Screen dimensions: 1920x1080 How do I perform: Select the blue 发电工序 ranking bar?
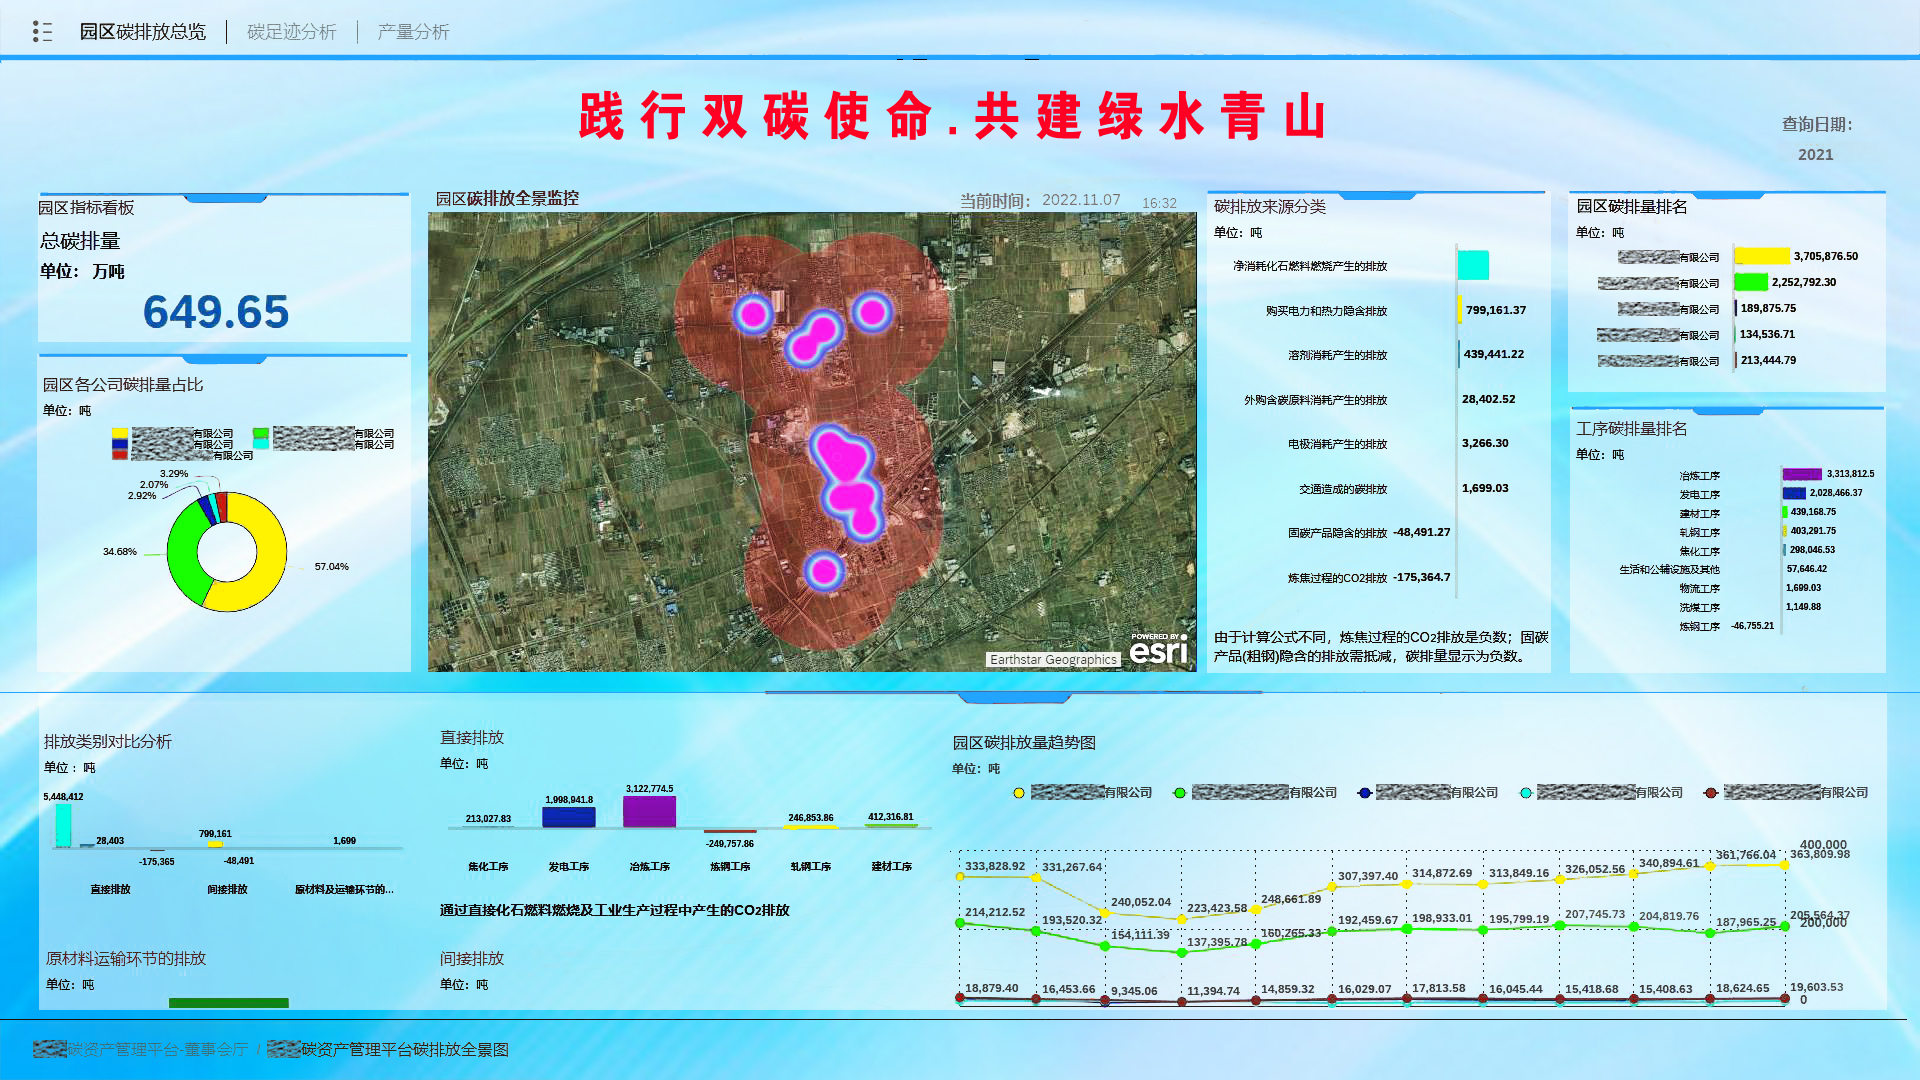pos(1794,493)
